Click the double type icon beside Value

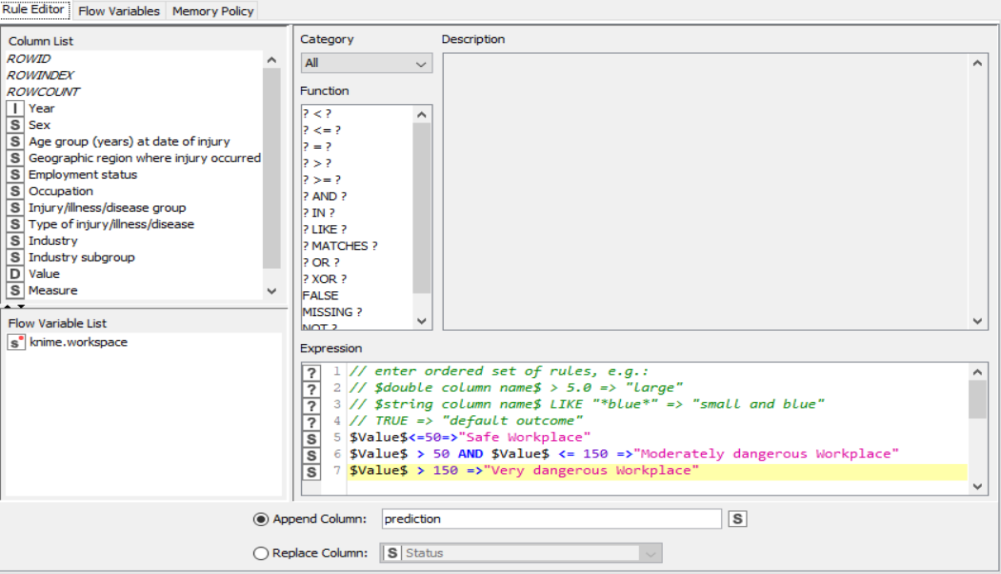15,274
